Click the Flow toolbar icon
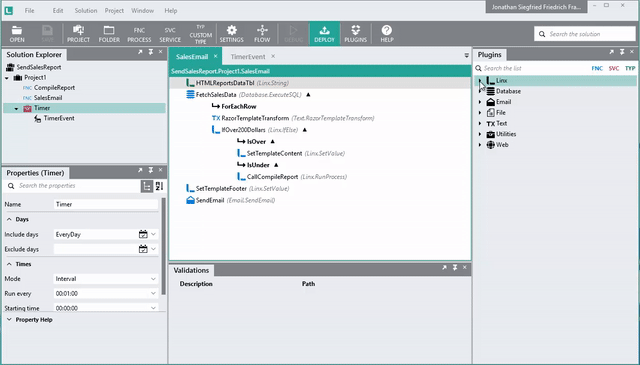Image resolution: width=640 pixels, height=365 pixels. (262, 33)
